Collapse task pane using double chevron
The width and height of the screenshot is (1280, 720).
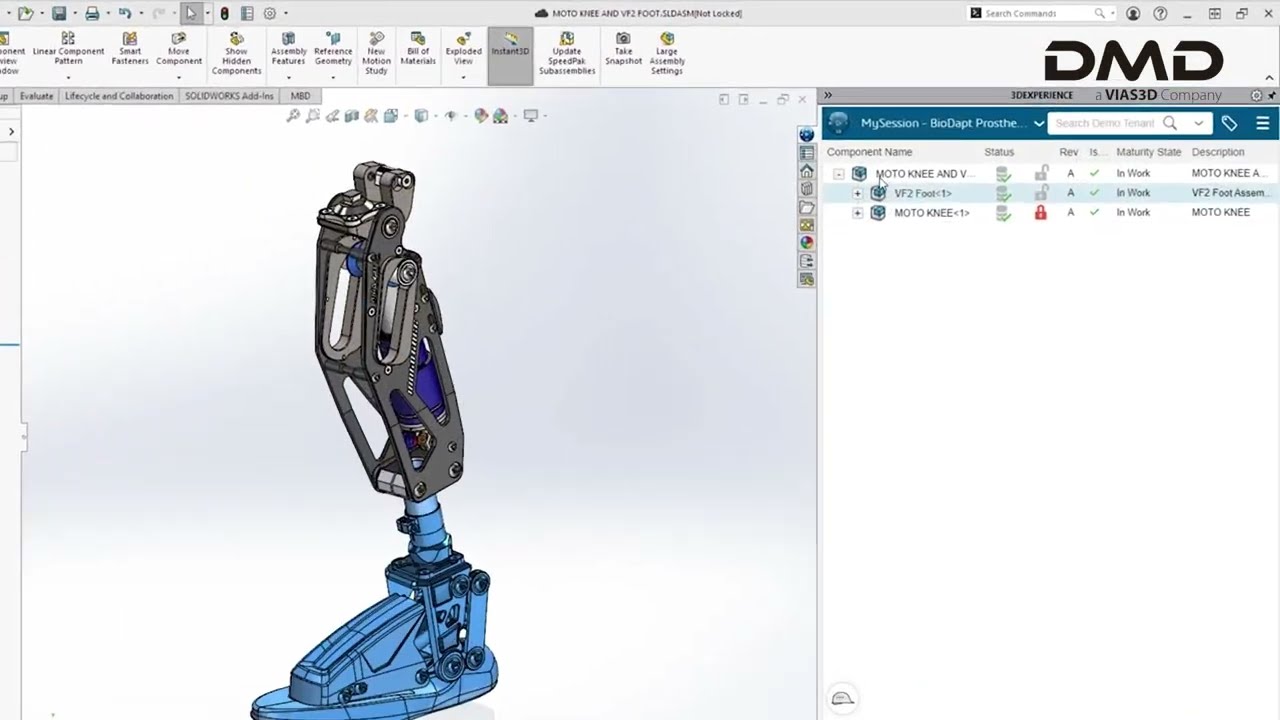pos(828,96)
